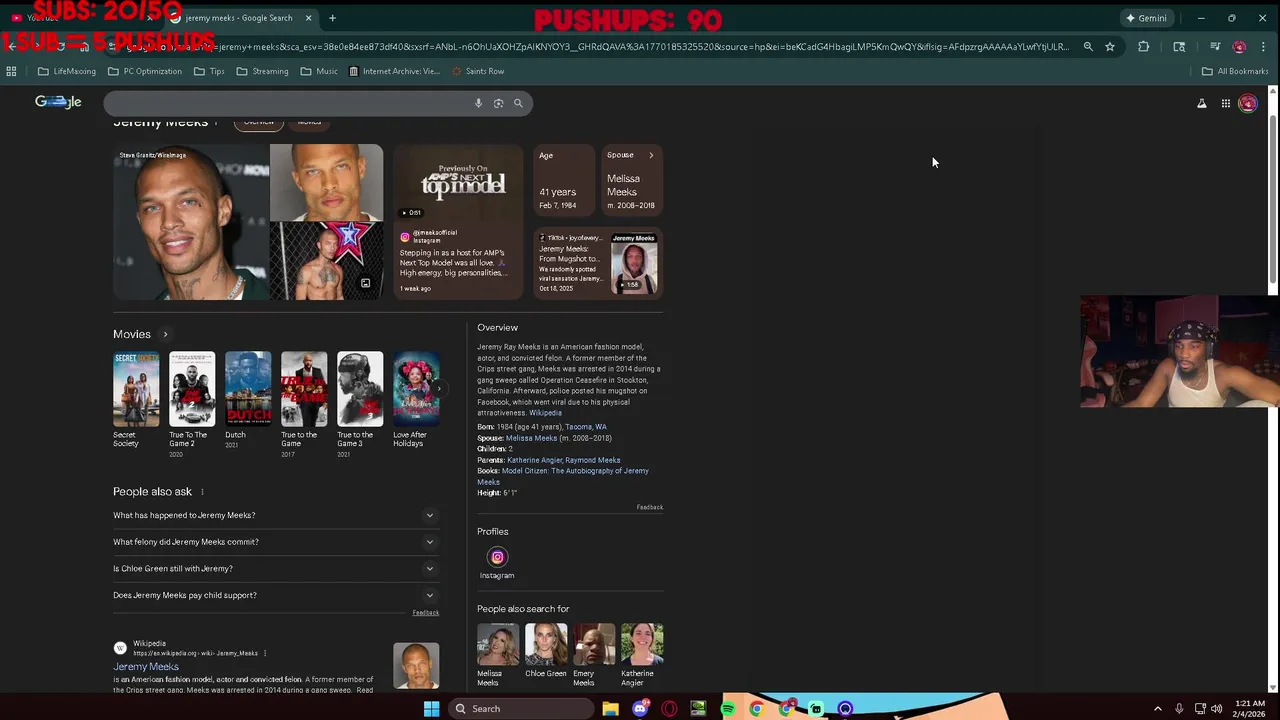Image resolution: width=1280 pixels, height=720 pixels.
Task: Open the Dutch movie poster
Action: [248, 388]
